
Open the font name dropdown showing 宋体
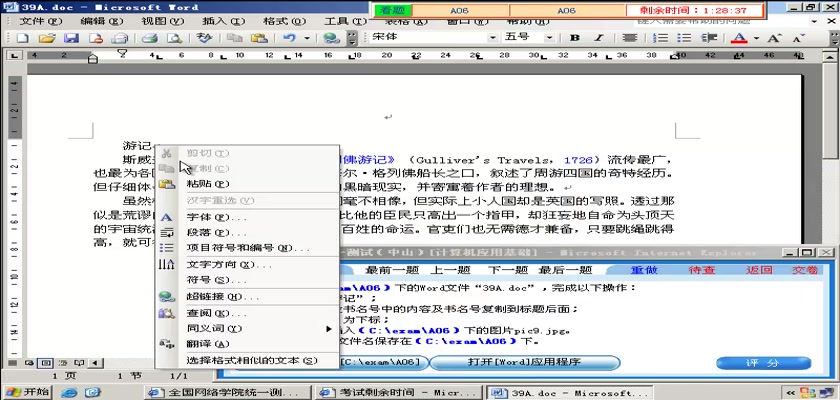(x=492, y=38)
